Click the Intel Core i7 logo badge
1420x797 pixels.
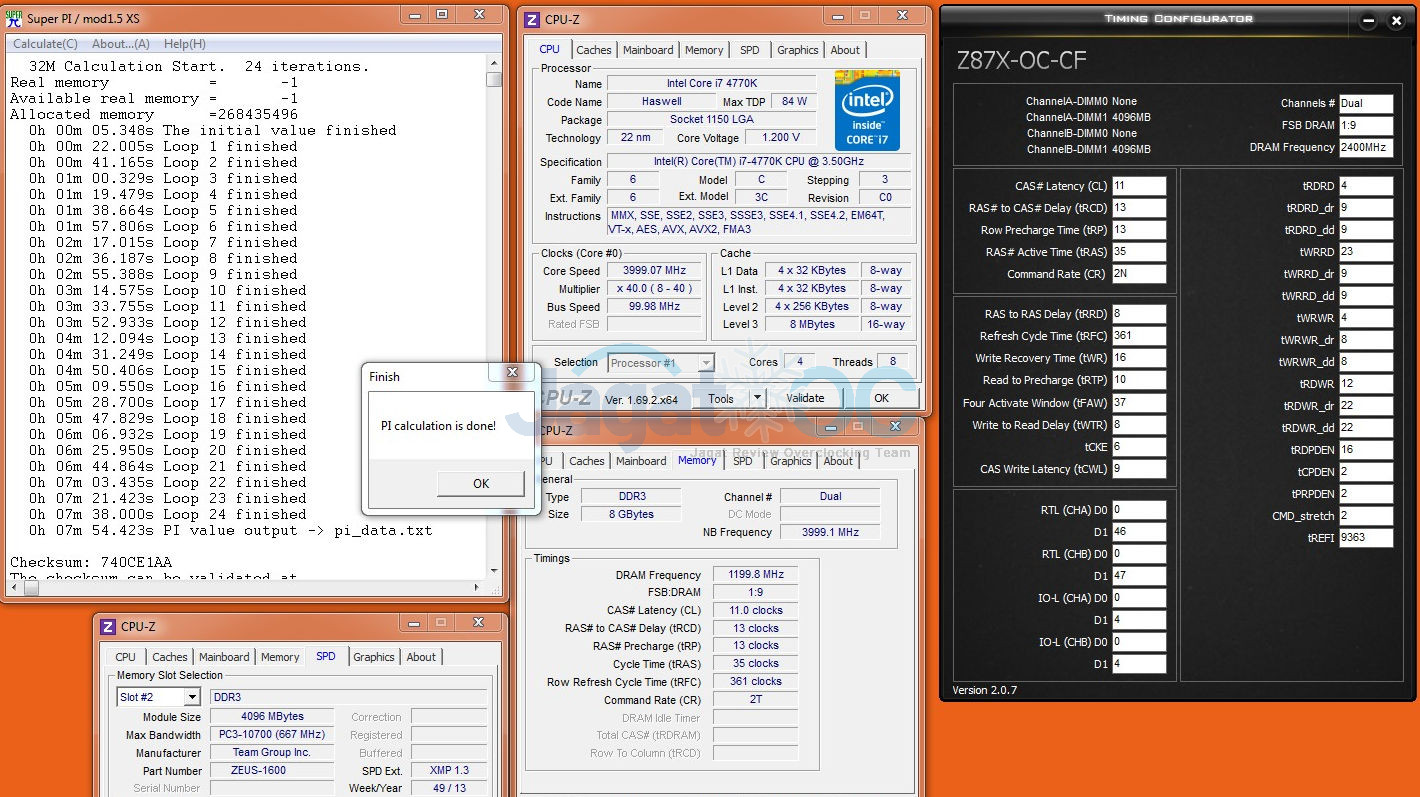[x=867, y=110]
